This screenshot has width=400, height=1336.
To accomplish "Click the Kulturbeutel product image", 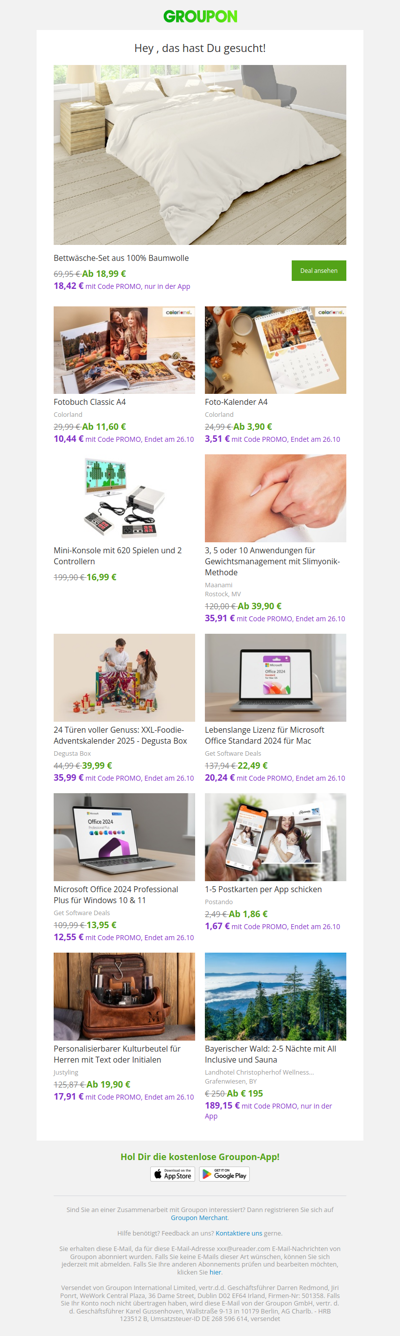I will tap(124, 996).
